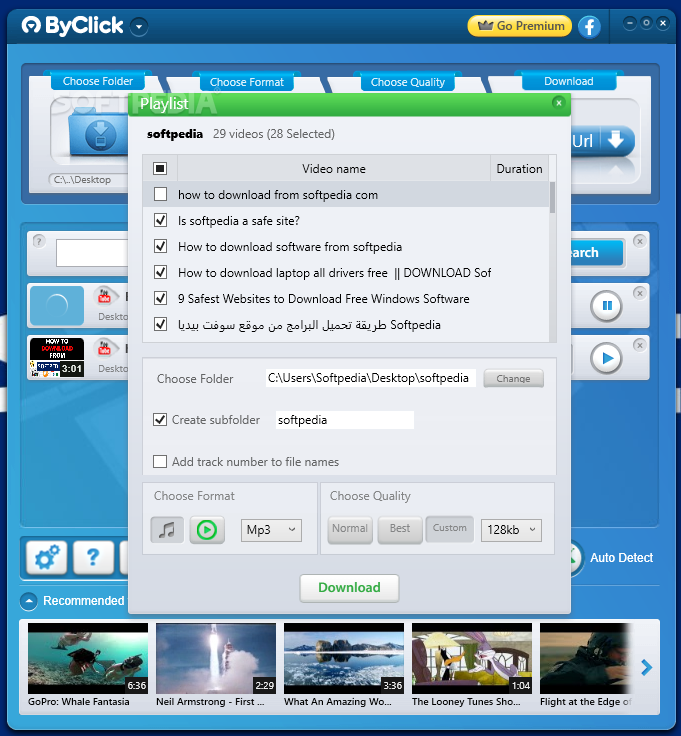Click the Change folder button

(x=513, y=378)
